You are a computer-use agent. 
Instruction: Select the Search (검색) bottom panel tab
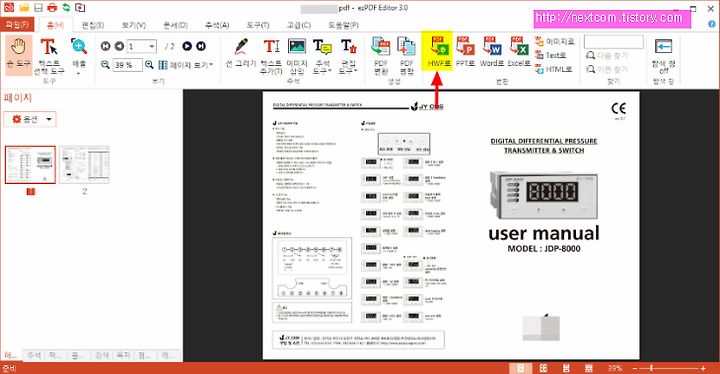pyautogui.click(x=102, y=356)
